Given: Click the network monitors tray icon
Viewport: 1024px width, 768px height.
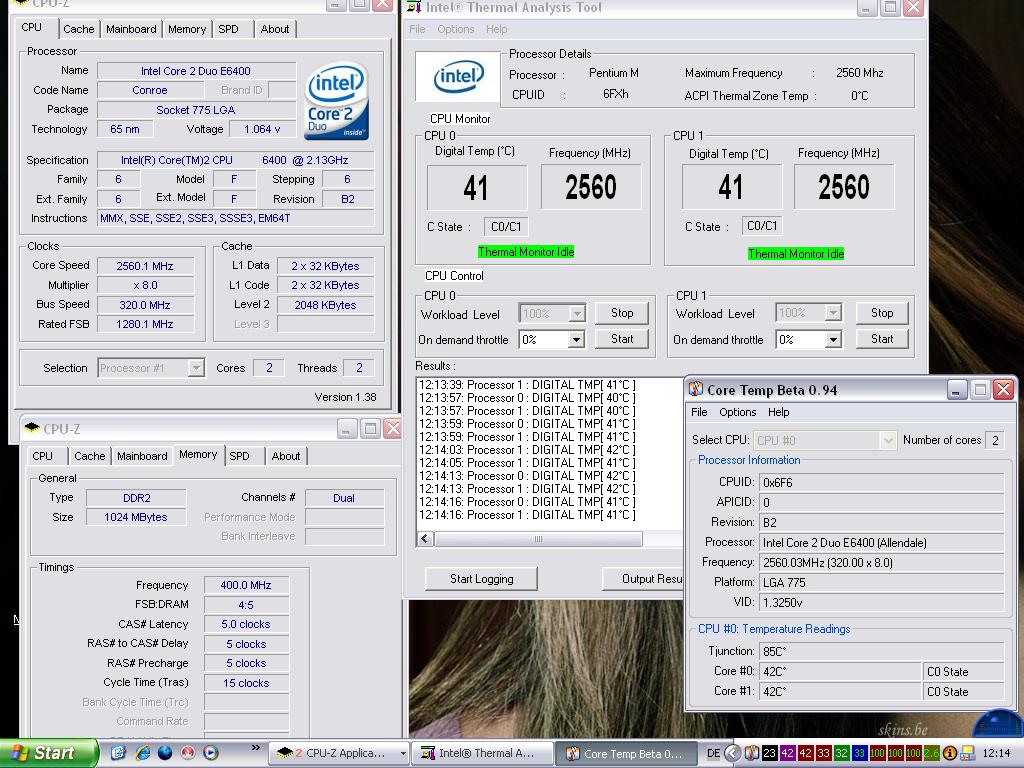Looking at the screenshot, I should point(968,753).
